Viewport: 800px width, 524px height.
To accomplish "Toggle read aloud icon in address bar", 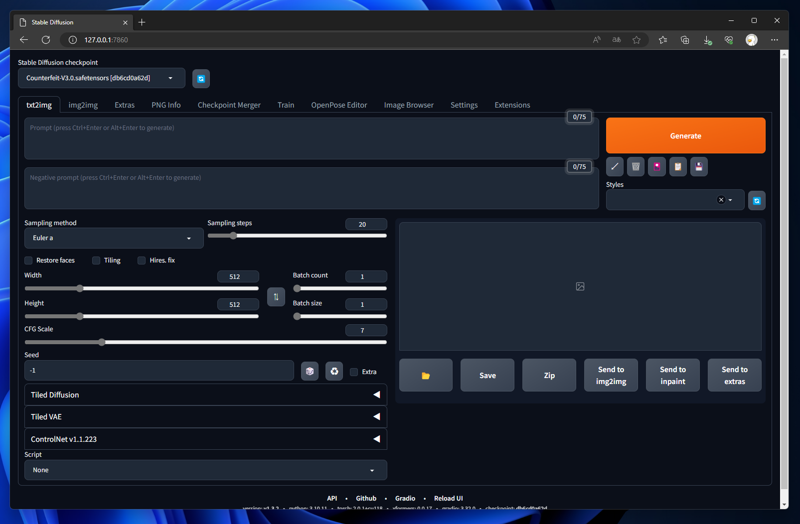I will (596, 40).
